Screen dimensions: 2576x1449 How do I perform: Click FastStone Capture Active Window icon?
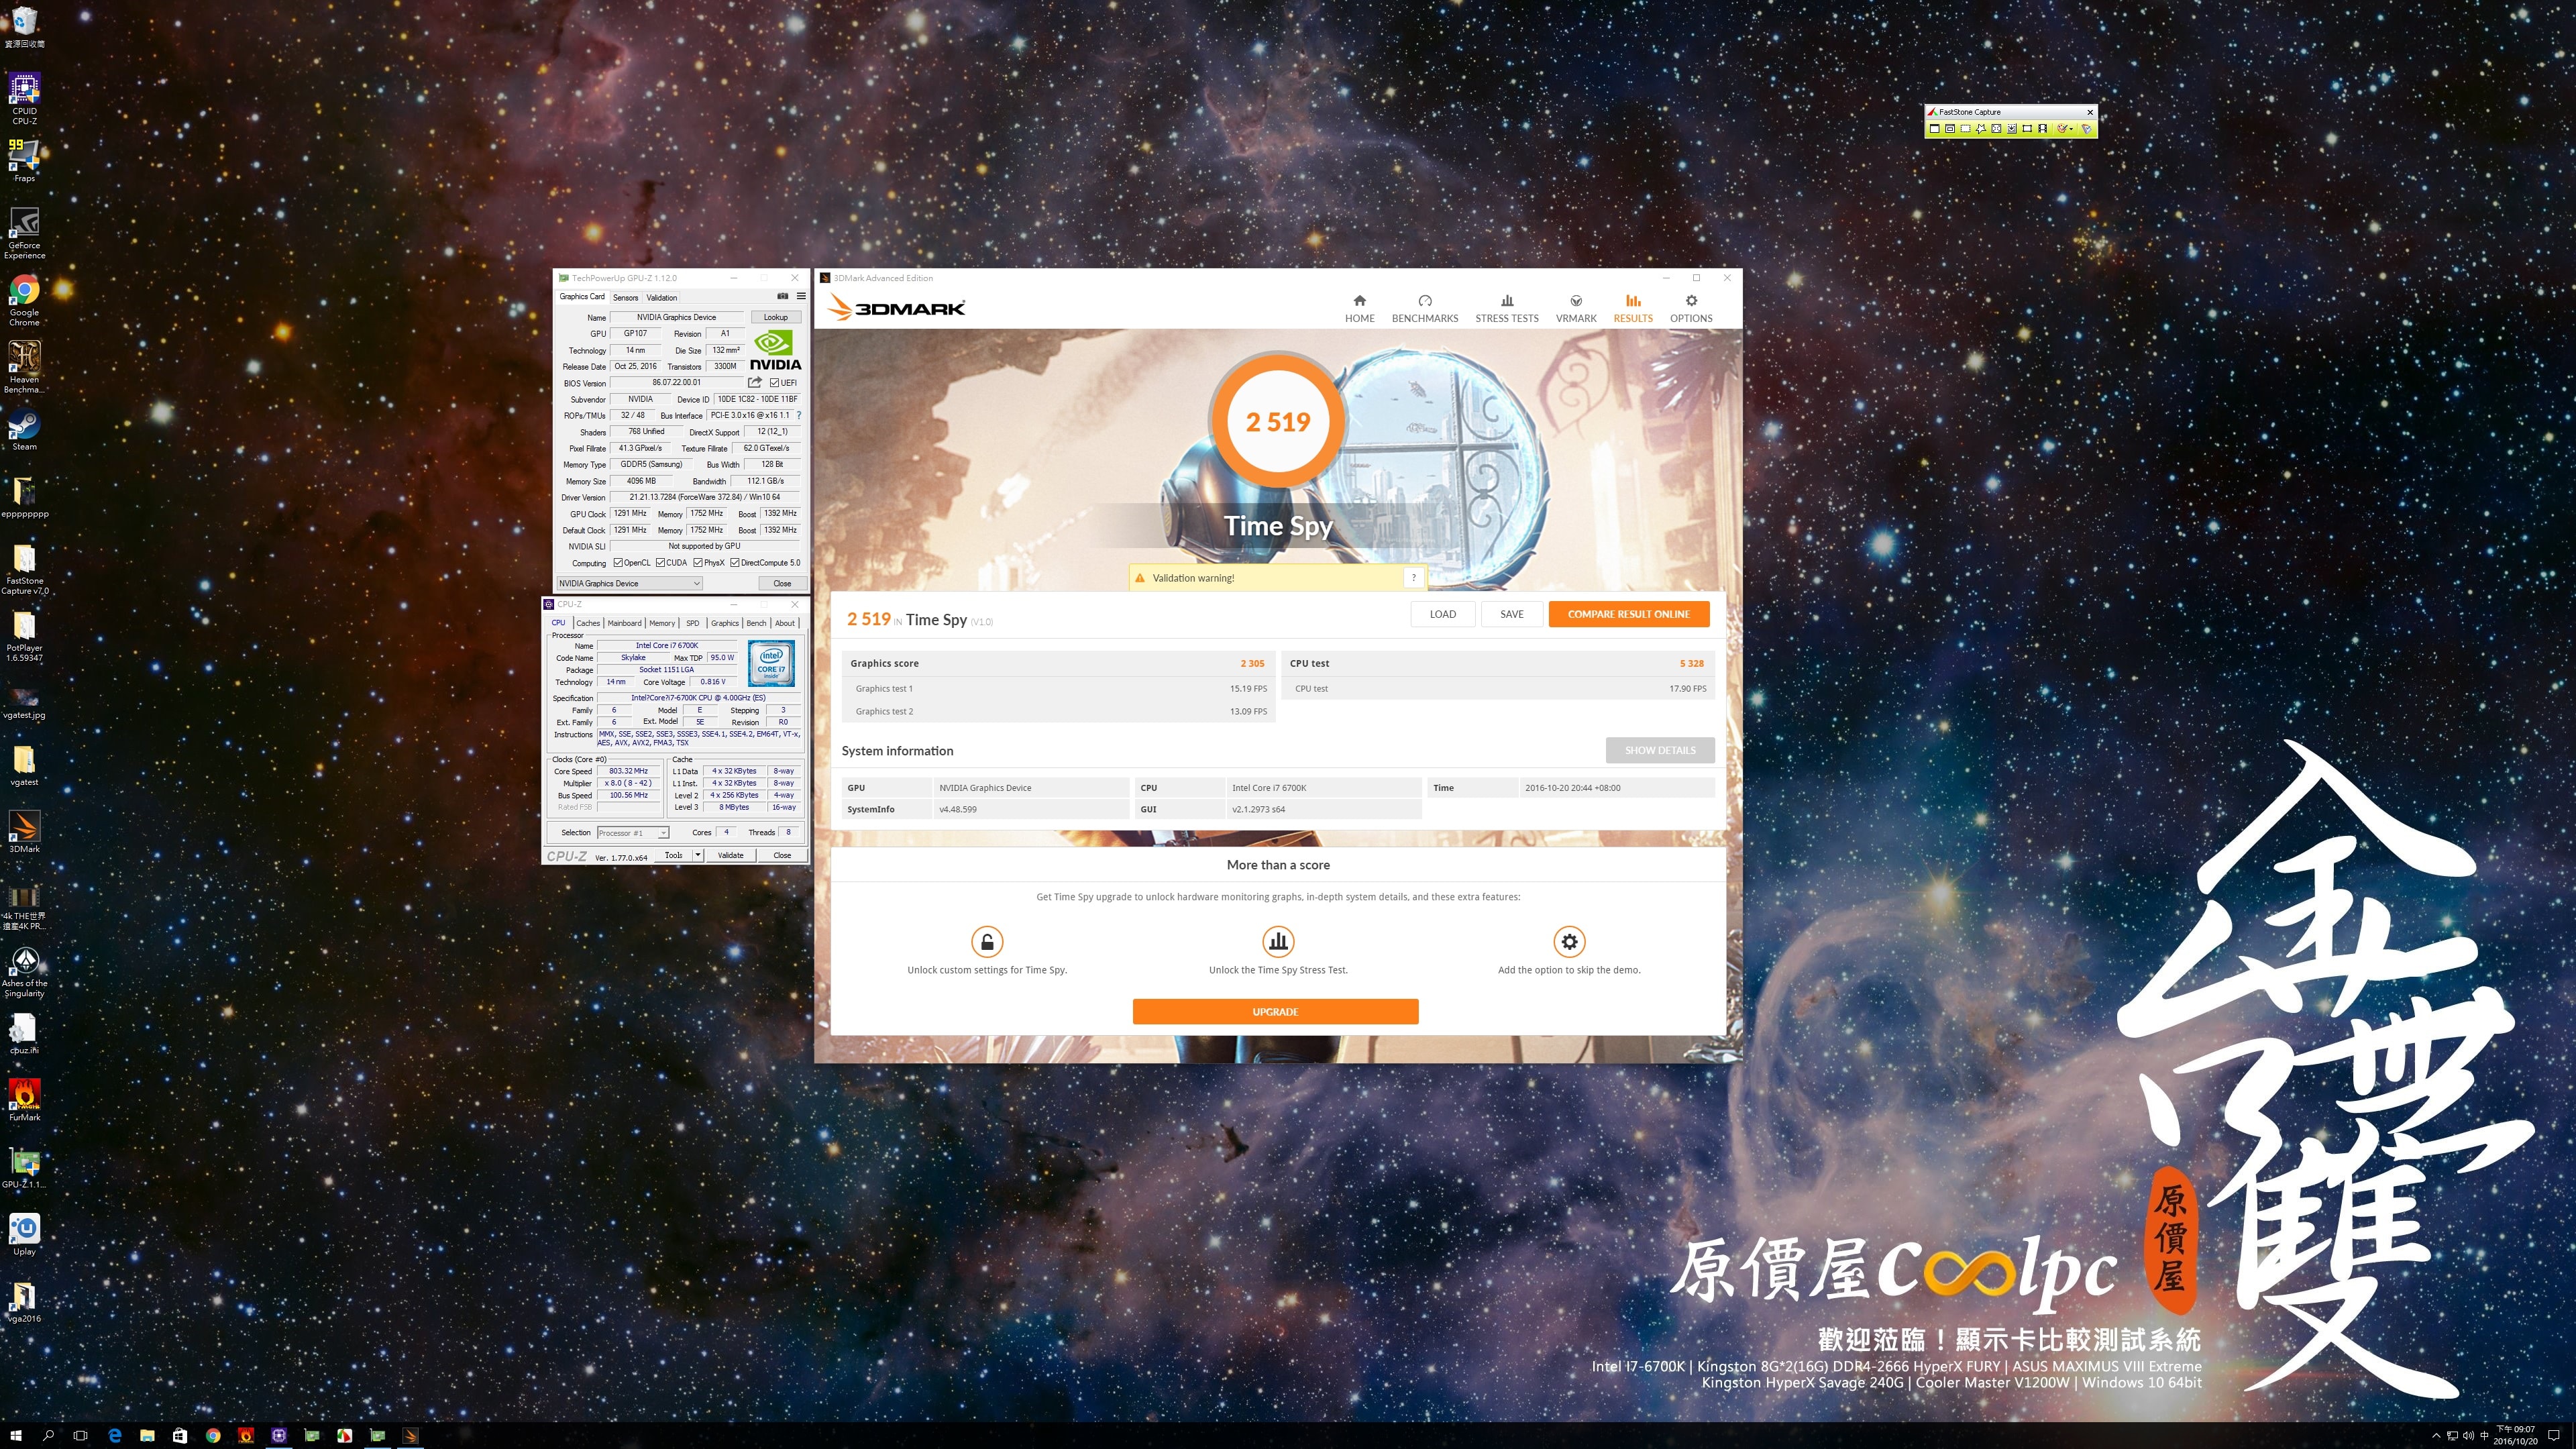1935,129
